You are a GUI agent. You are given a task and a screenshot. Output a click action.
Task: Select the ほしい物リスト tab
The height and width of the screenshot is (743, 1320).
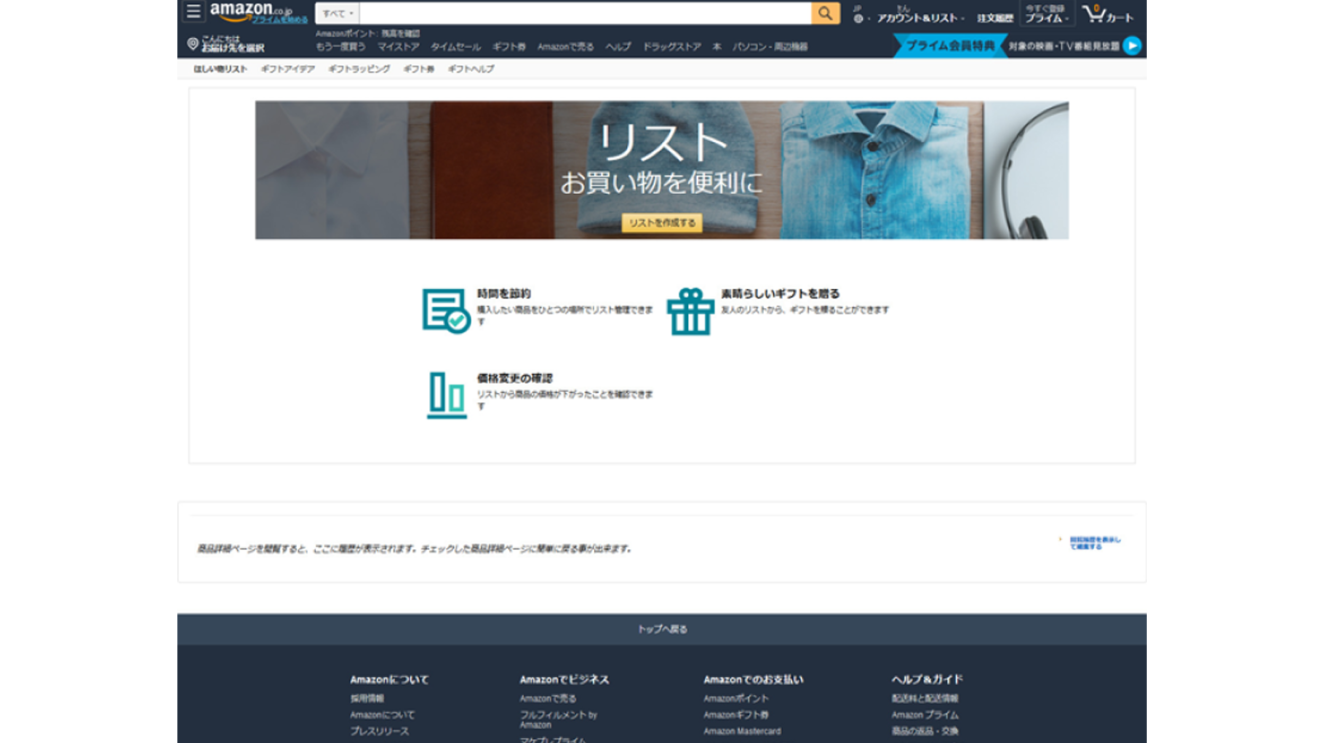tap(220, 69)
